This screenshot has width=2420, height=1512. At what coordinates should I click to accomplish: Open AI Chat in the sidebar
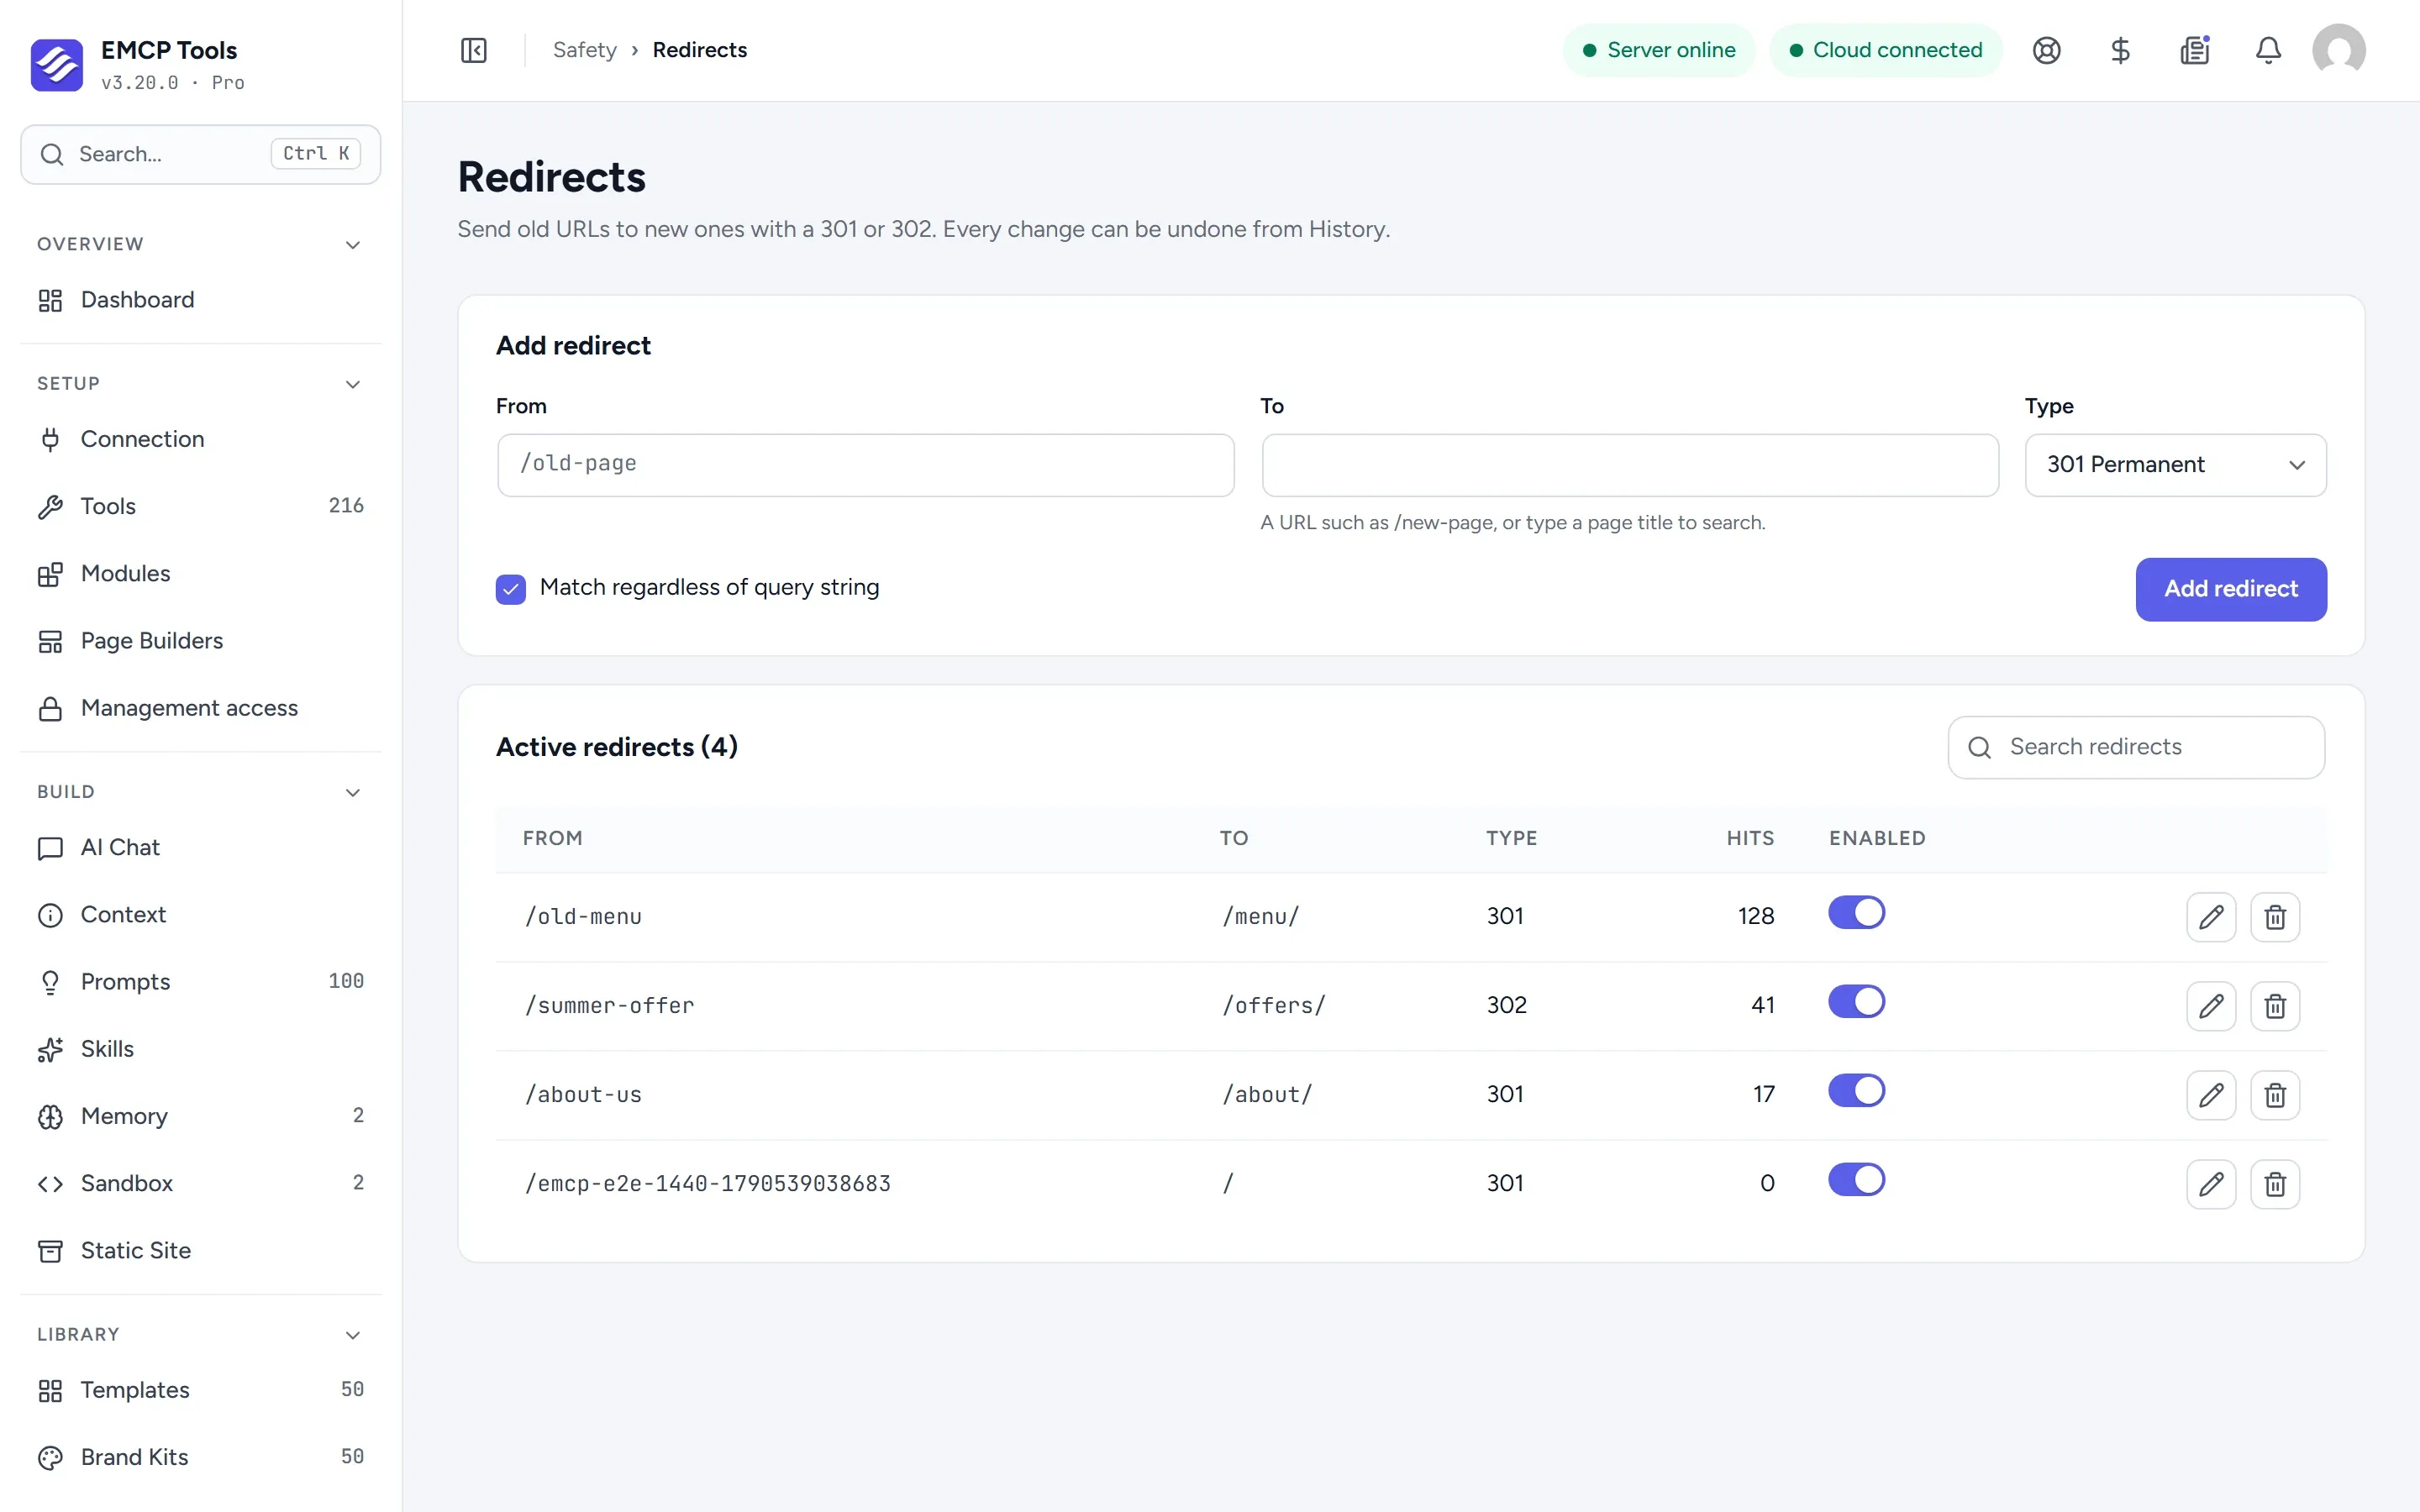200,847
